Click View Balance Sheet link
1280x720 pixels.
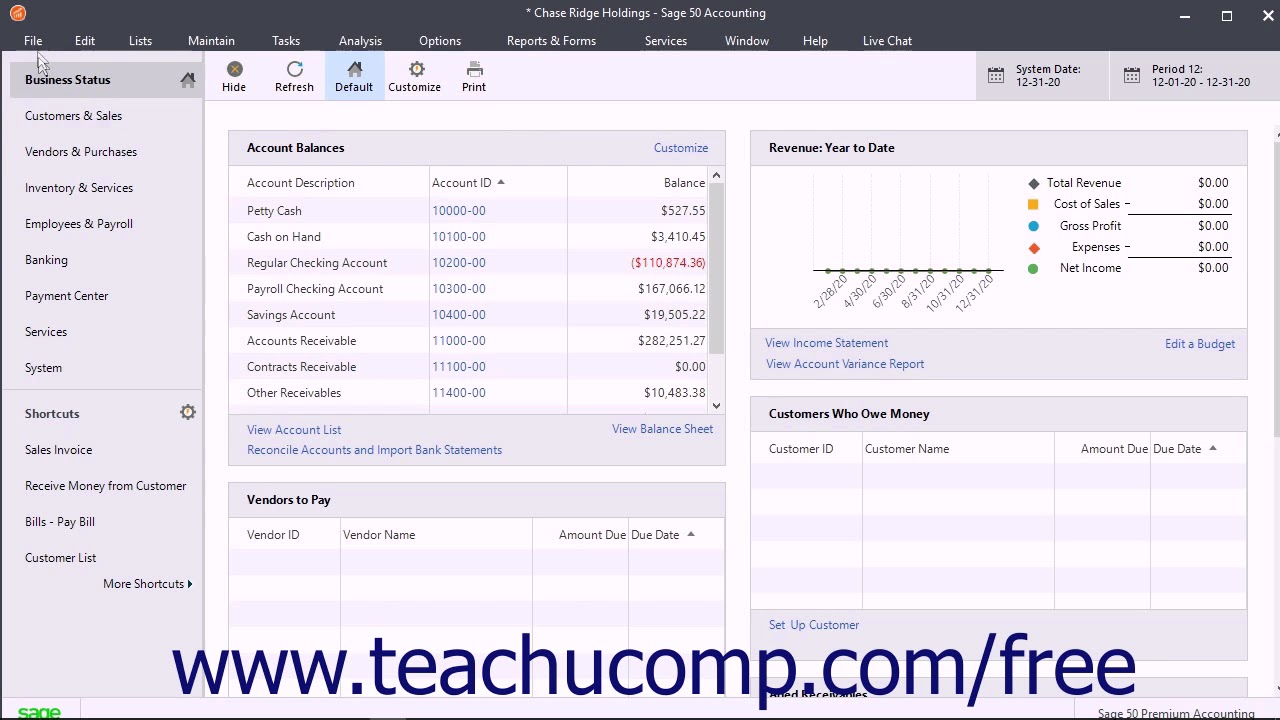(x=663, y=429)
